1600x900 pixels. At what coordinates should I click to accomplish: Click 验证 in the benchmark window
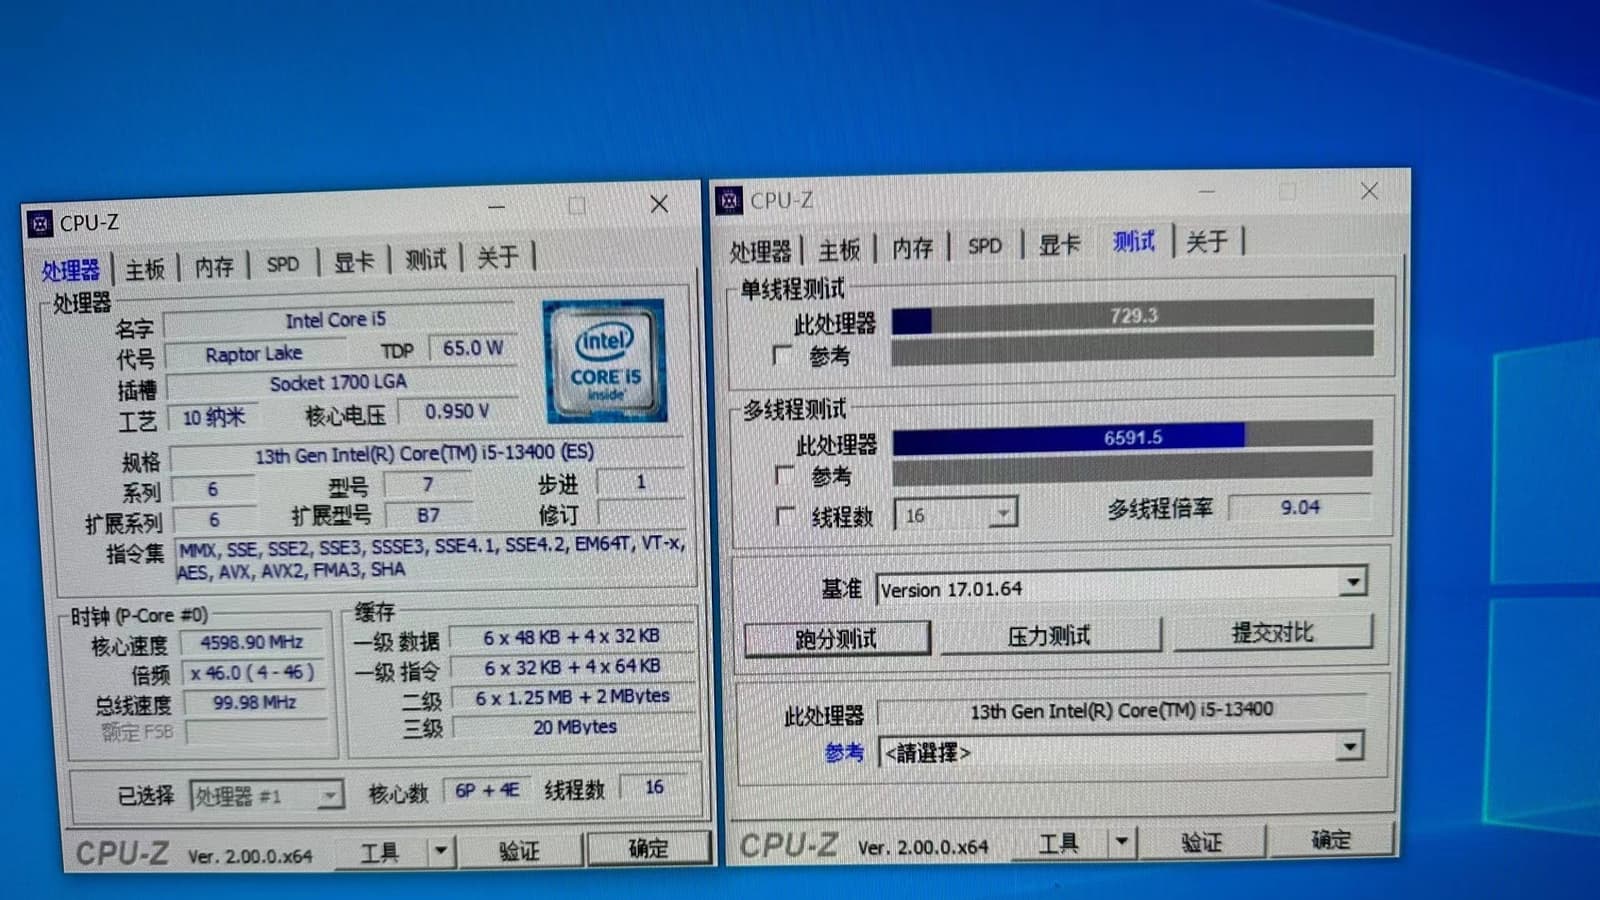tap(1201, 841)
